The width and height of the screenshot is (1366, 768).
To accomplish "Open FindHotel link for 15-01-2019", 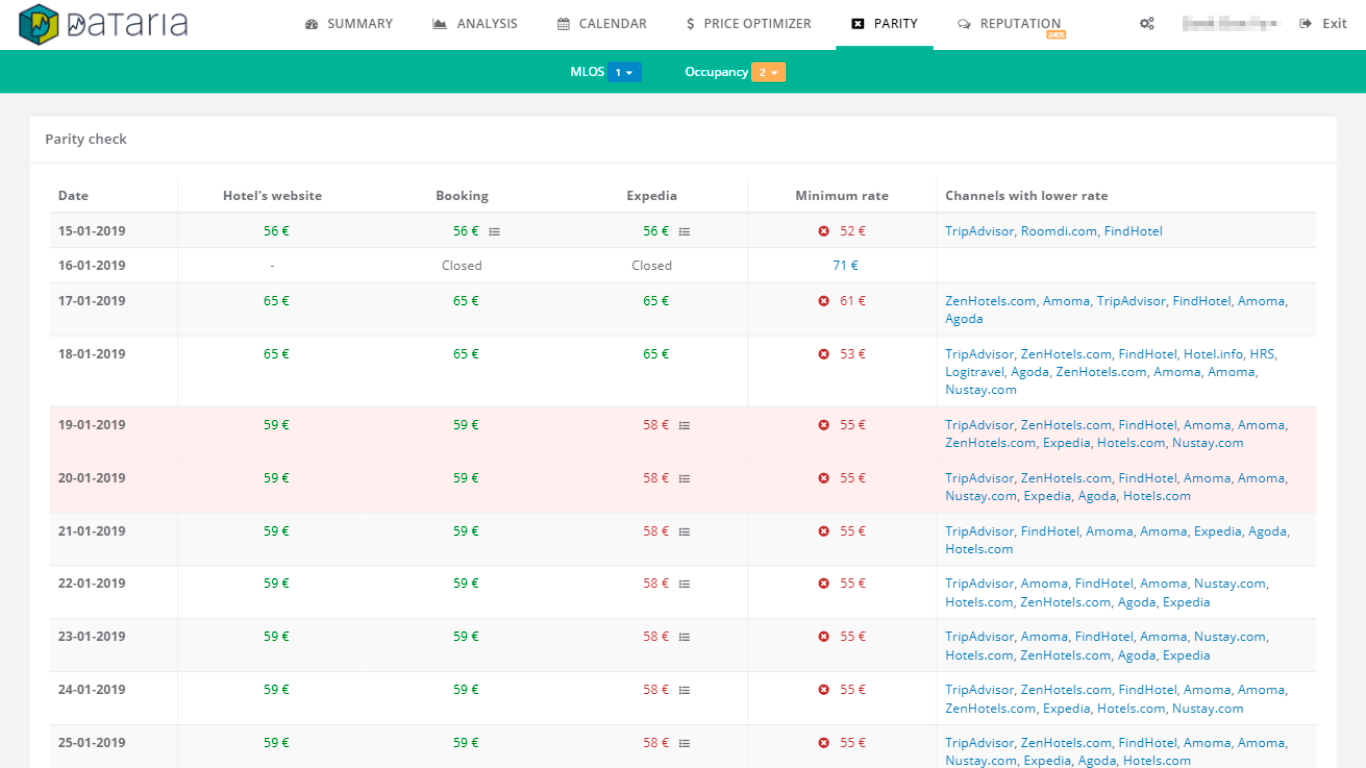I will point(1133,231).
